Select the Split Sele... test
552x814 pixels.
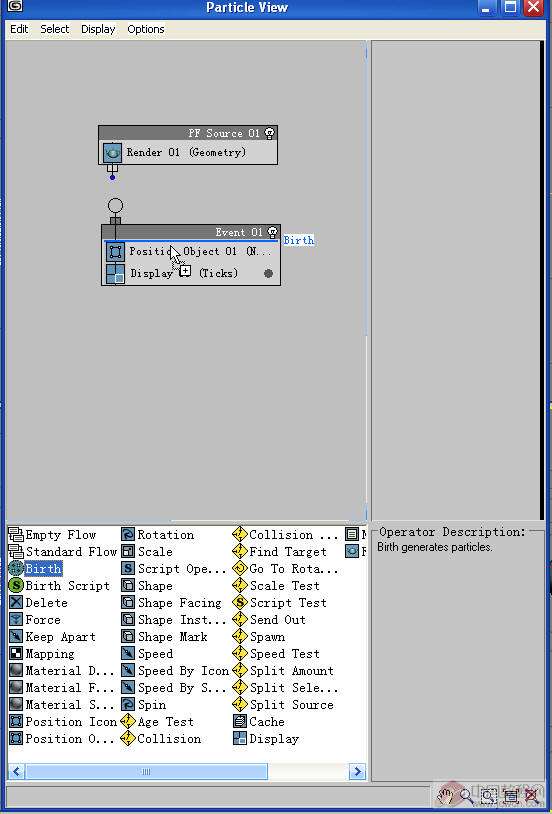(x=285, y=688)
